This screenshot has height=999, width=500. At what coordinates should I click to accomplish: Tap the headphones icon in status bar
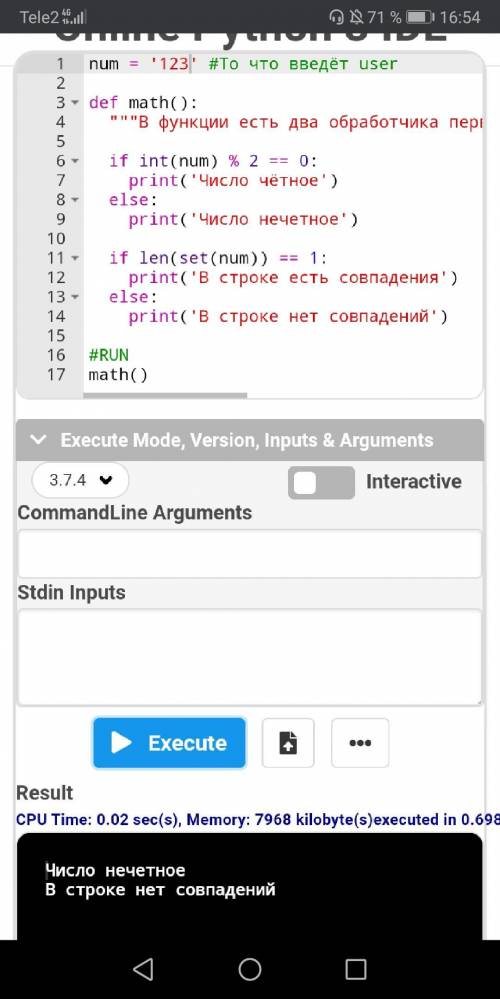click(336, 17)
